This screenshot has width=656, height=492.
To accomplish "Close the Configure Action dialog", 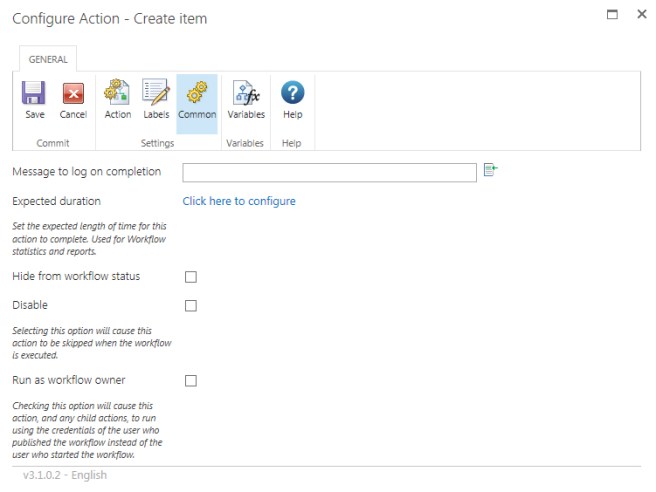I will (642, 15).
